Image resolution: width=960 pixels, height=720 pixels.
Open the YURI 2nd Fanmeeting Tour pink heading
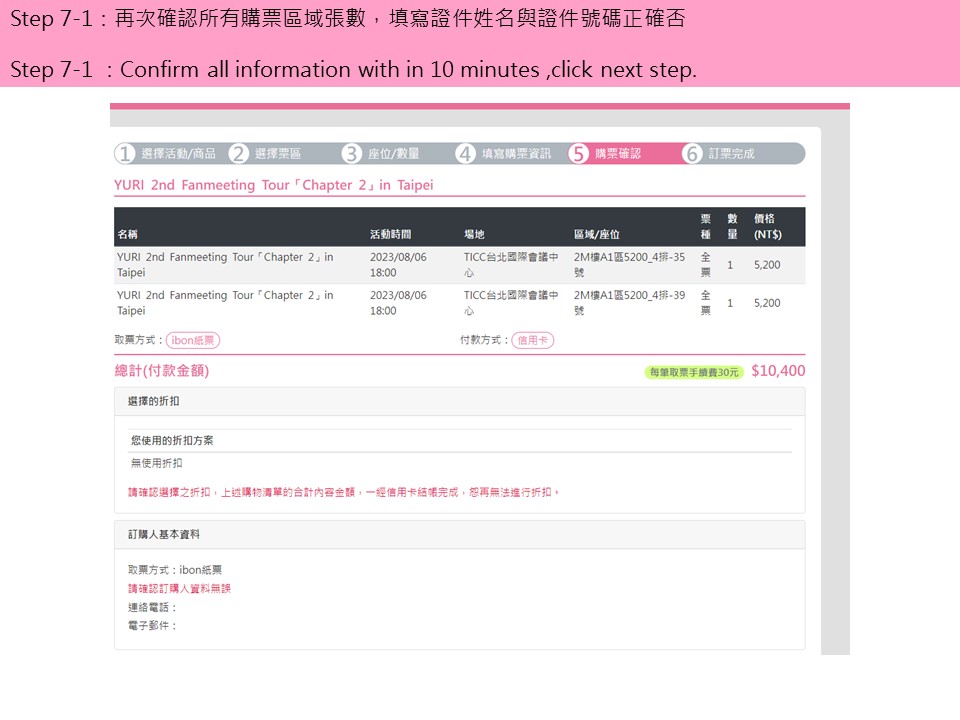pos(273,185)
